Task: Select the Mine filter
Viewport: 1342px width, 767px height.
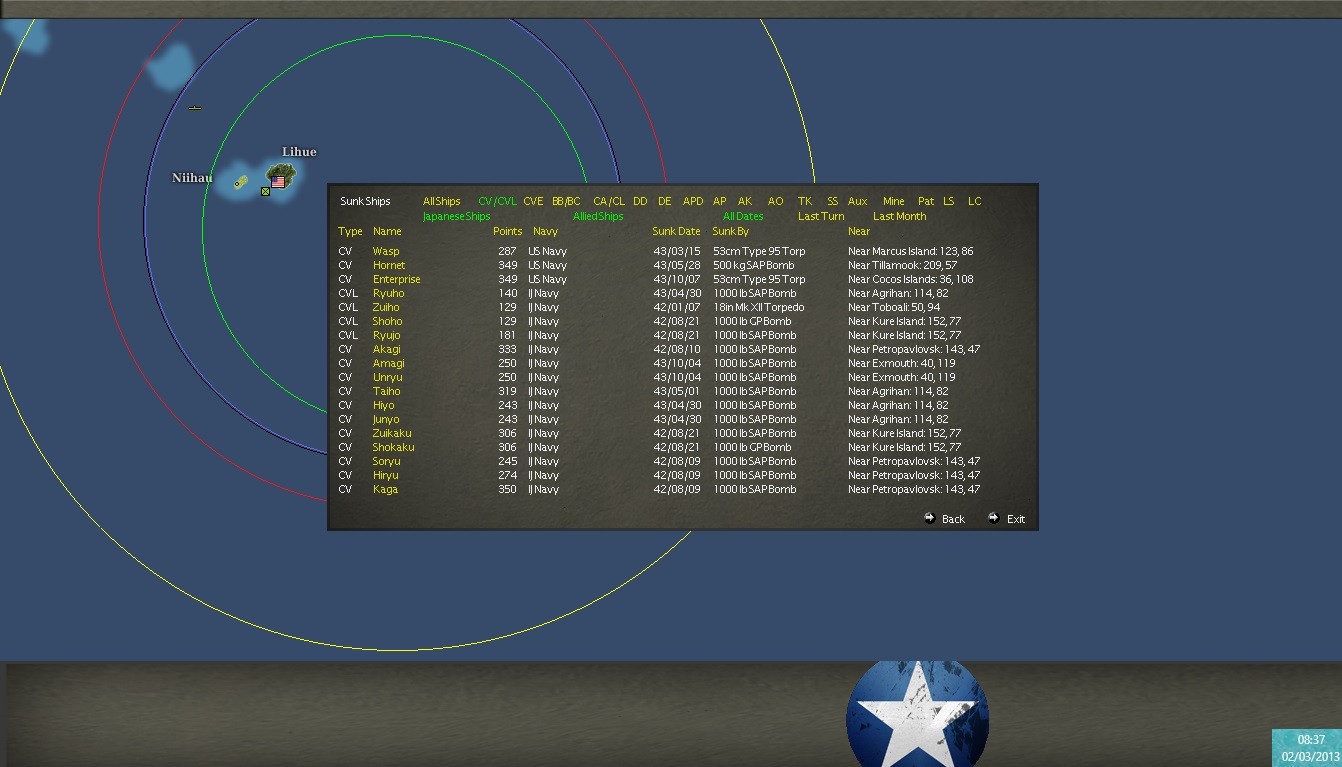Action: (x=894, y=201)
